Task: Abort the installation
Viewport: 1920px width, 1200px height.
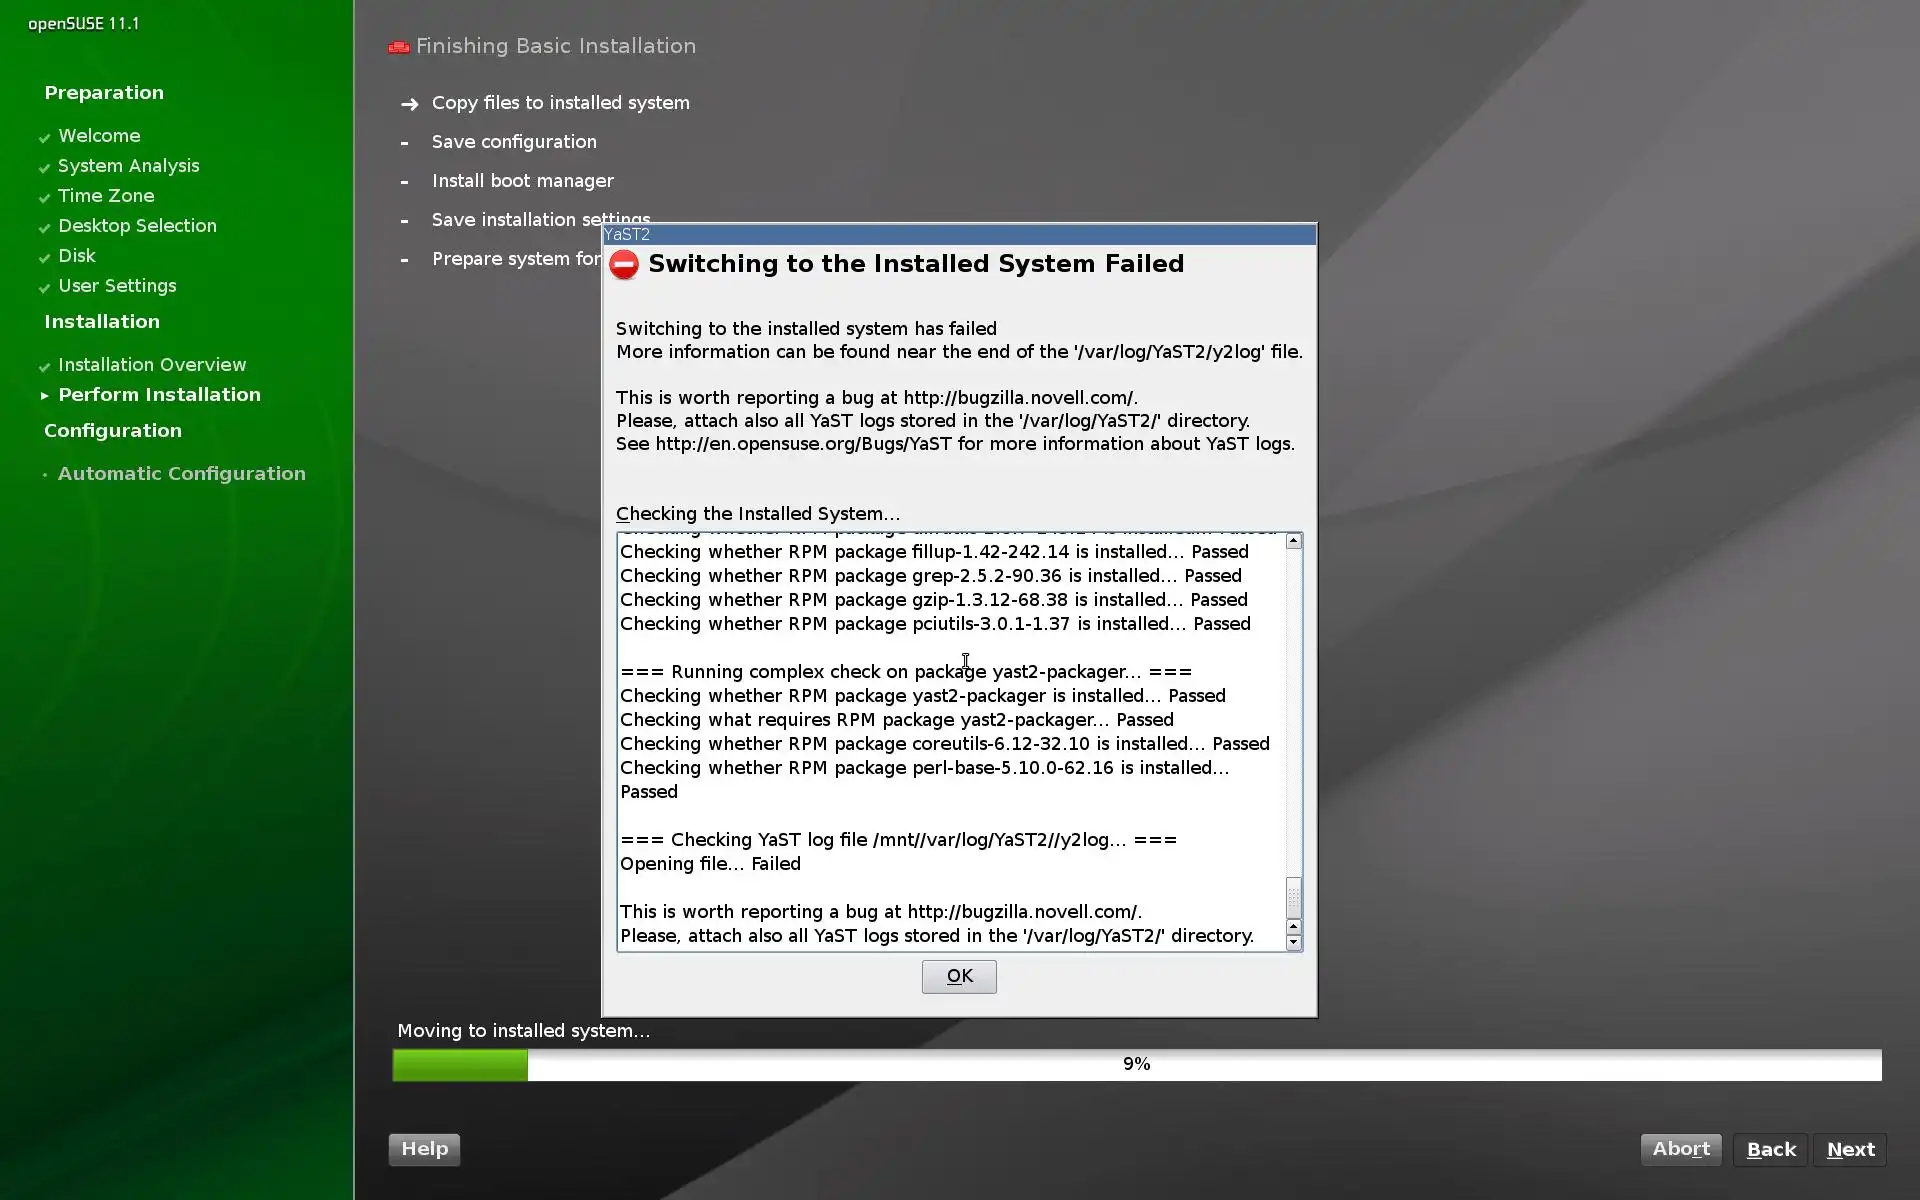Action: click(x=1681, y=1149)
